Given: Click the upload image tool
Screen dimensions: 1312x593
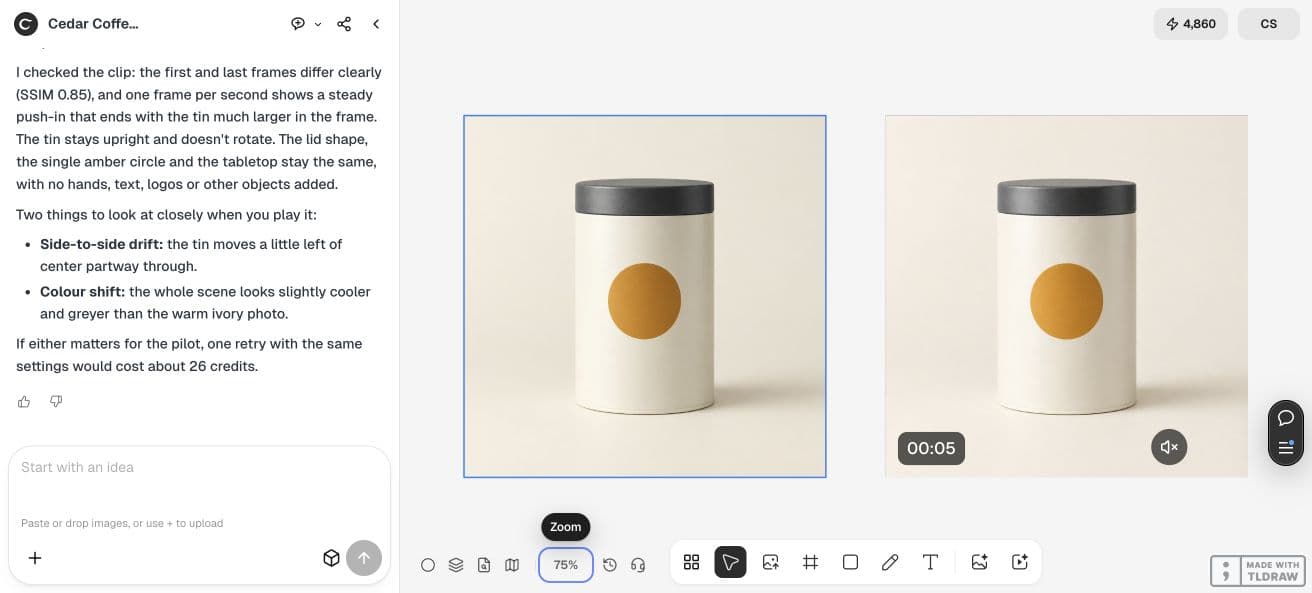Looking at the screenshot, I should (x=771, y=562).
